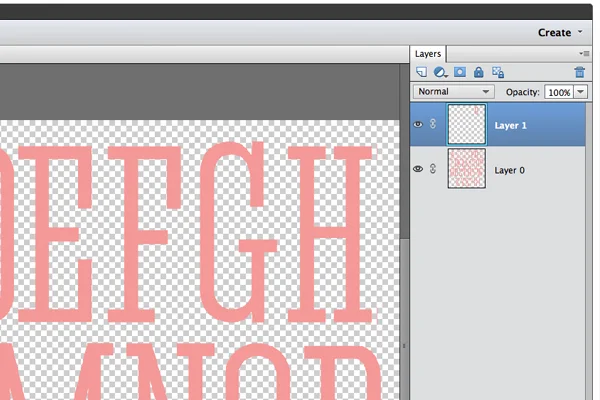Select the Layer 1 thumbnail
This screenshot has height=400, width=600.
pos(467,124)
